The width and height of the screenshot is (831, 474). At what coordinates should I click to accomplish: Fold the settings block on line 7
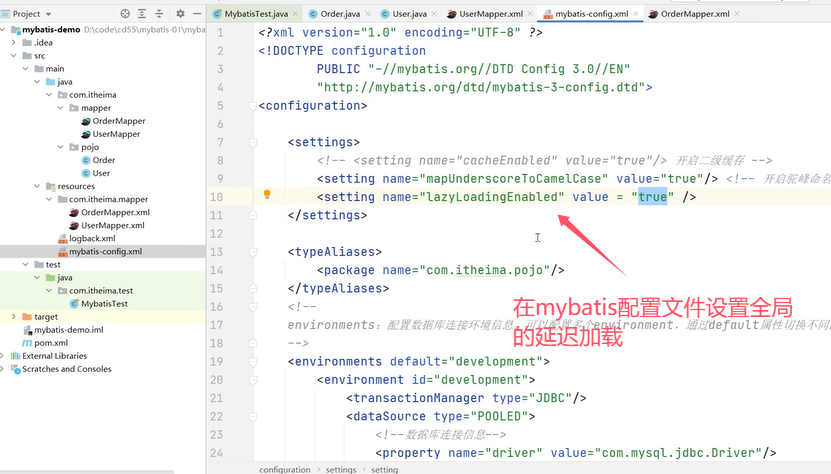253,143
